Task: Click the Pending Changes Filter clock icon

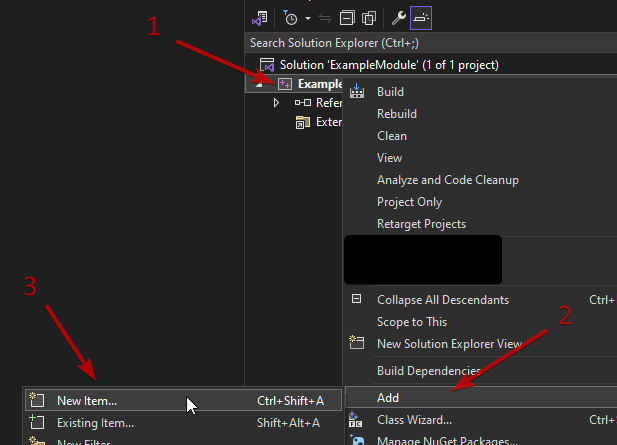Action: click(x=290, y=18)
